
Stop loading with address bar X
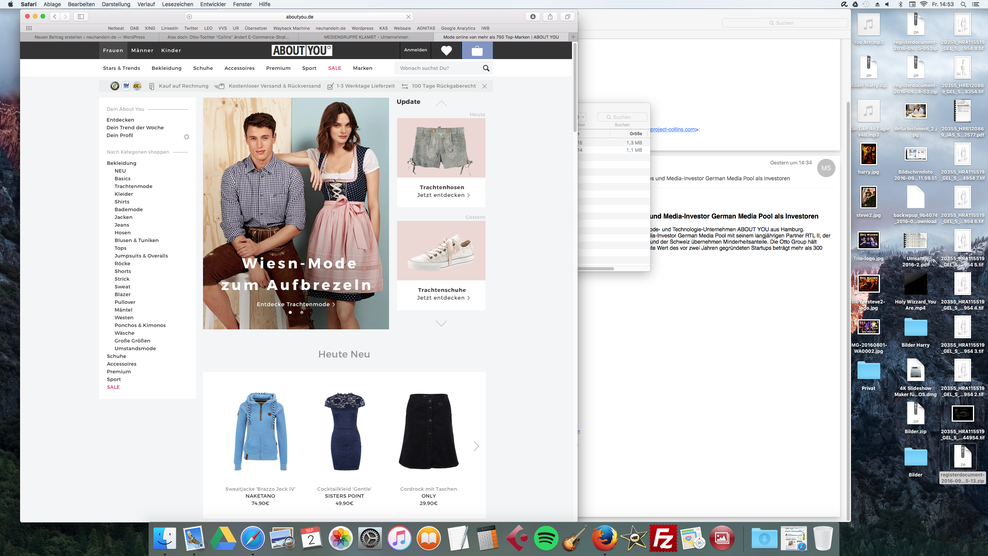[x=408, y=17]
